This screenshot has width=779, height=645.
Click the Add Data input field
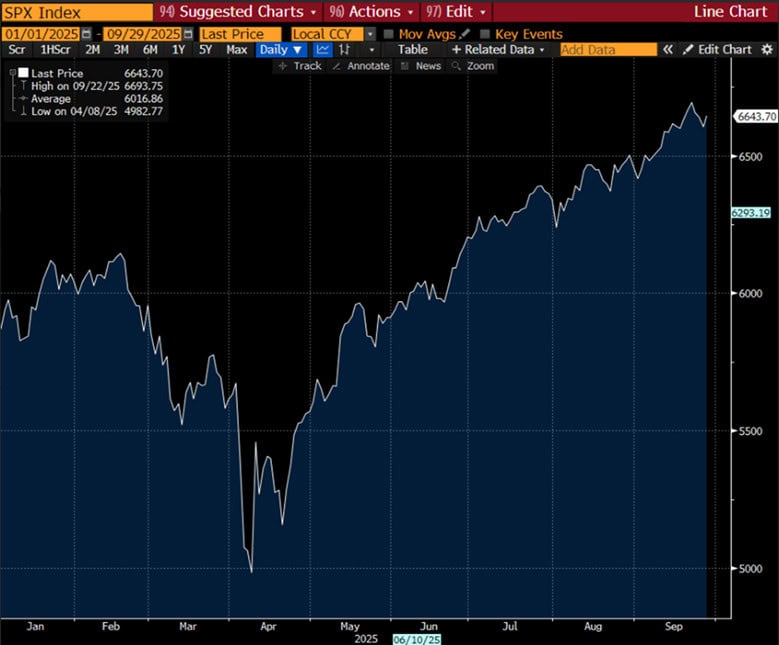point(607,49)
